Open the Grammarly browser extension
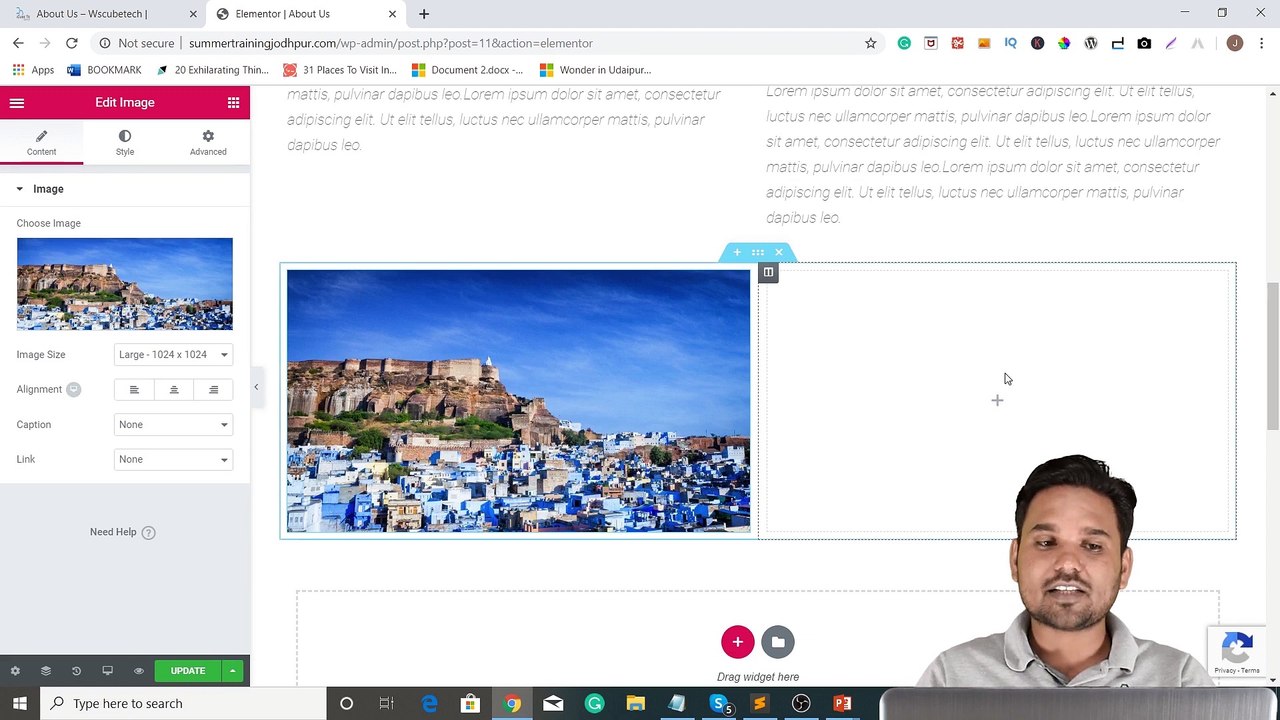The width and height of the screenshot is (1280, 720). [x=904, y=43]
